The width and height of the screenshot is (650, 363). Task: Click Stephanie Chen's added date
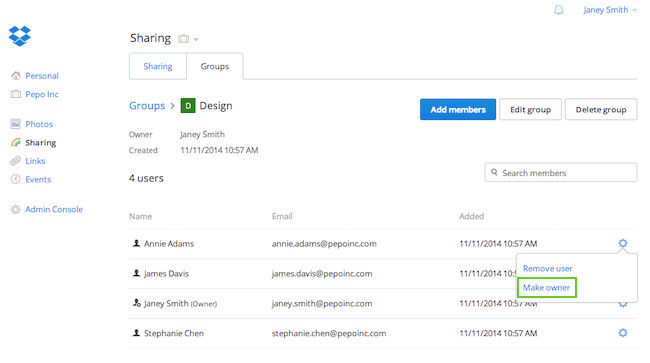[498, 333]
